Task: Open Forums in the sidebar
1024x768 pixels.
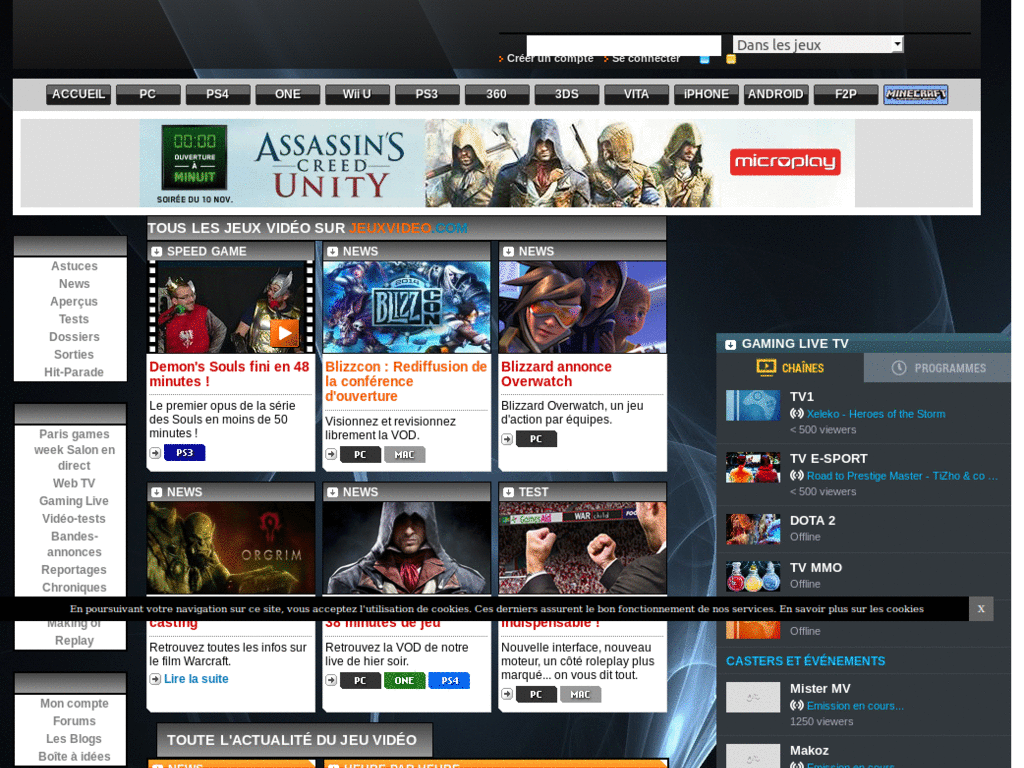Action: (x=74, y=721)
